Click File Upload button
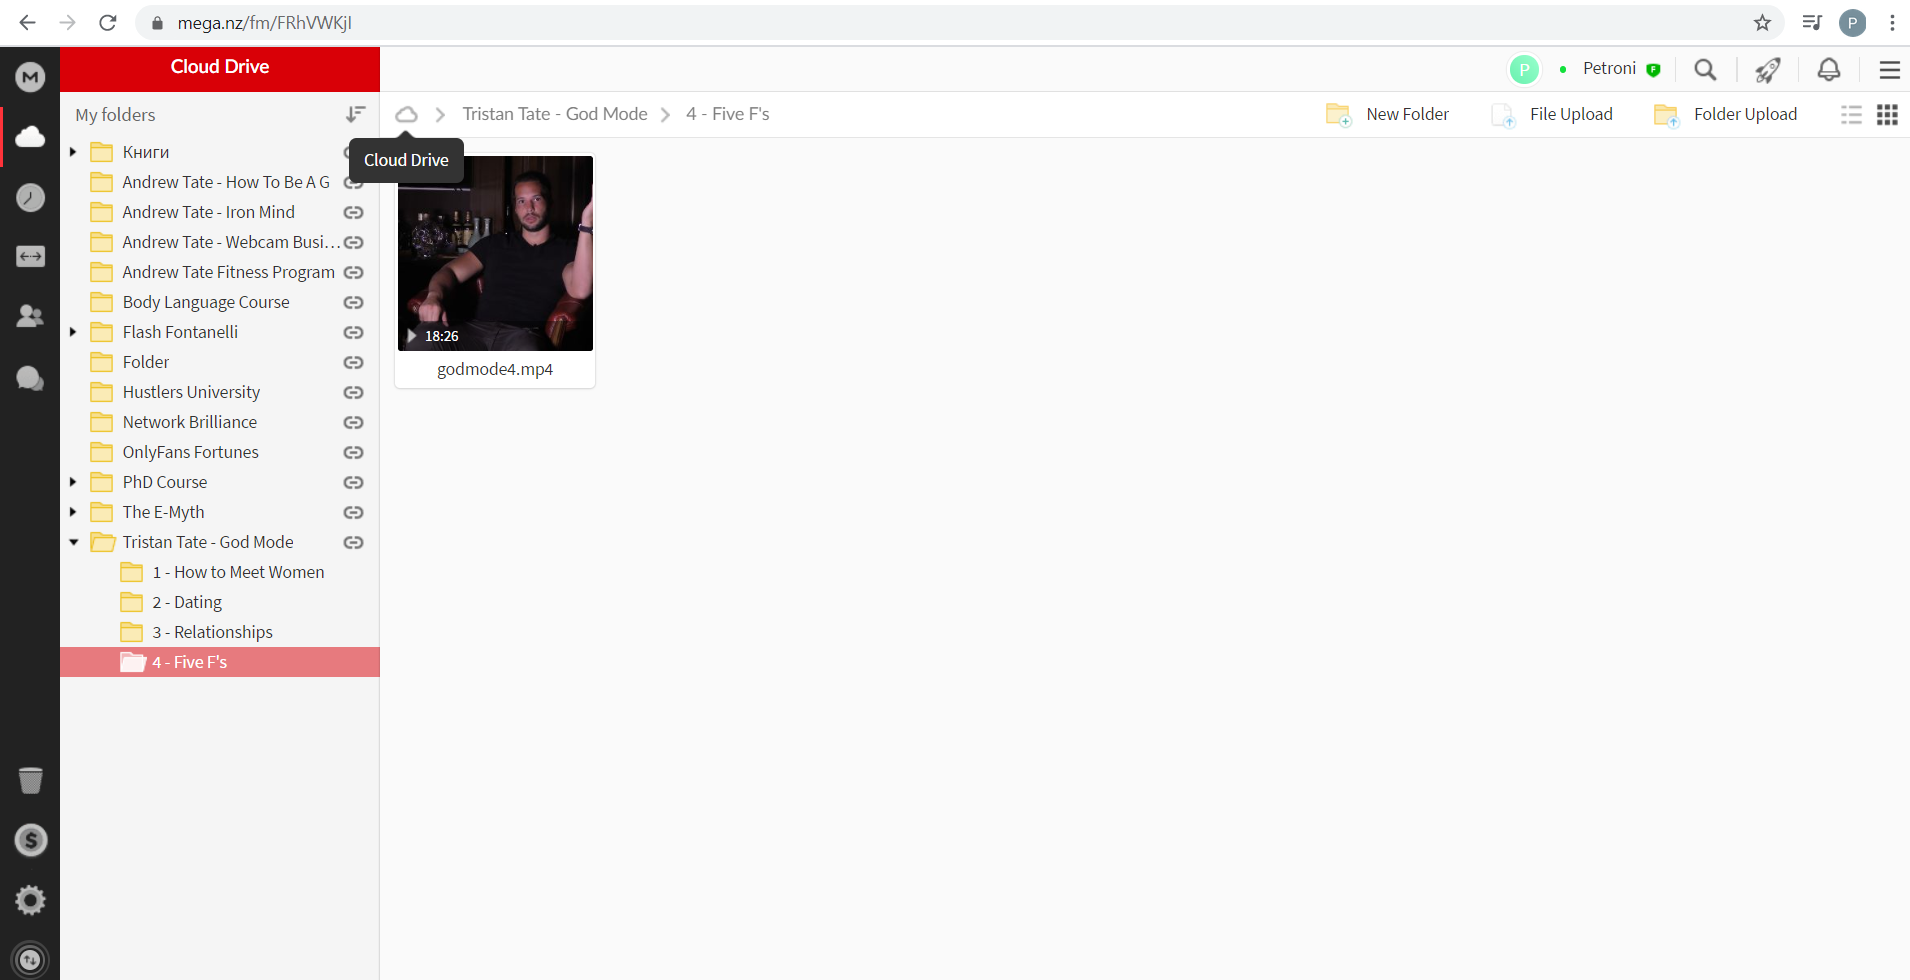 [x=1551, y=115]
